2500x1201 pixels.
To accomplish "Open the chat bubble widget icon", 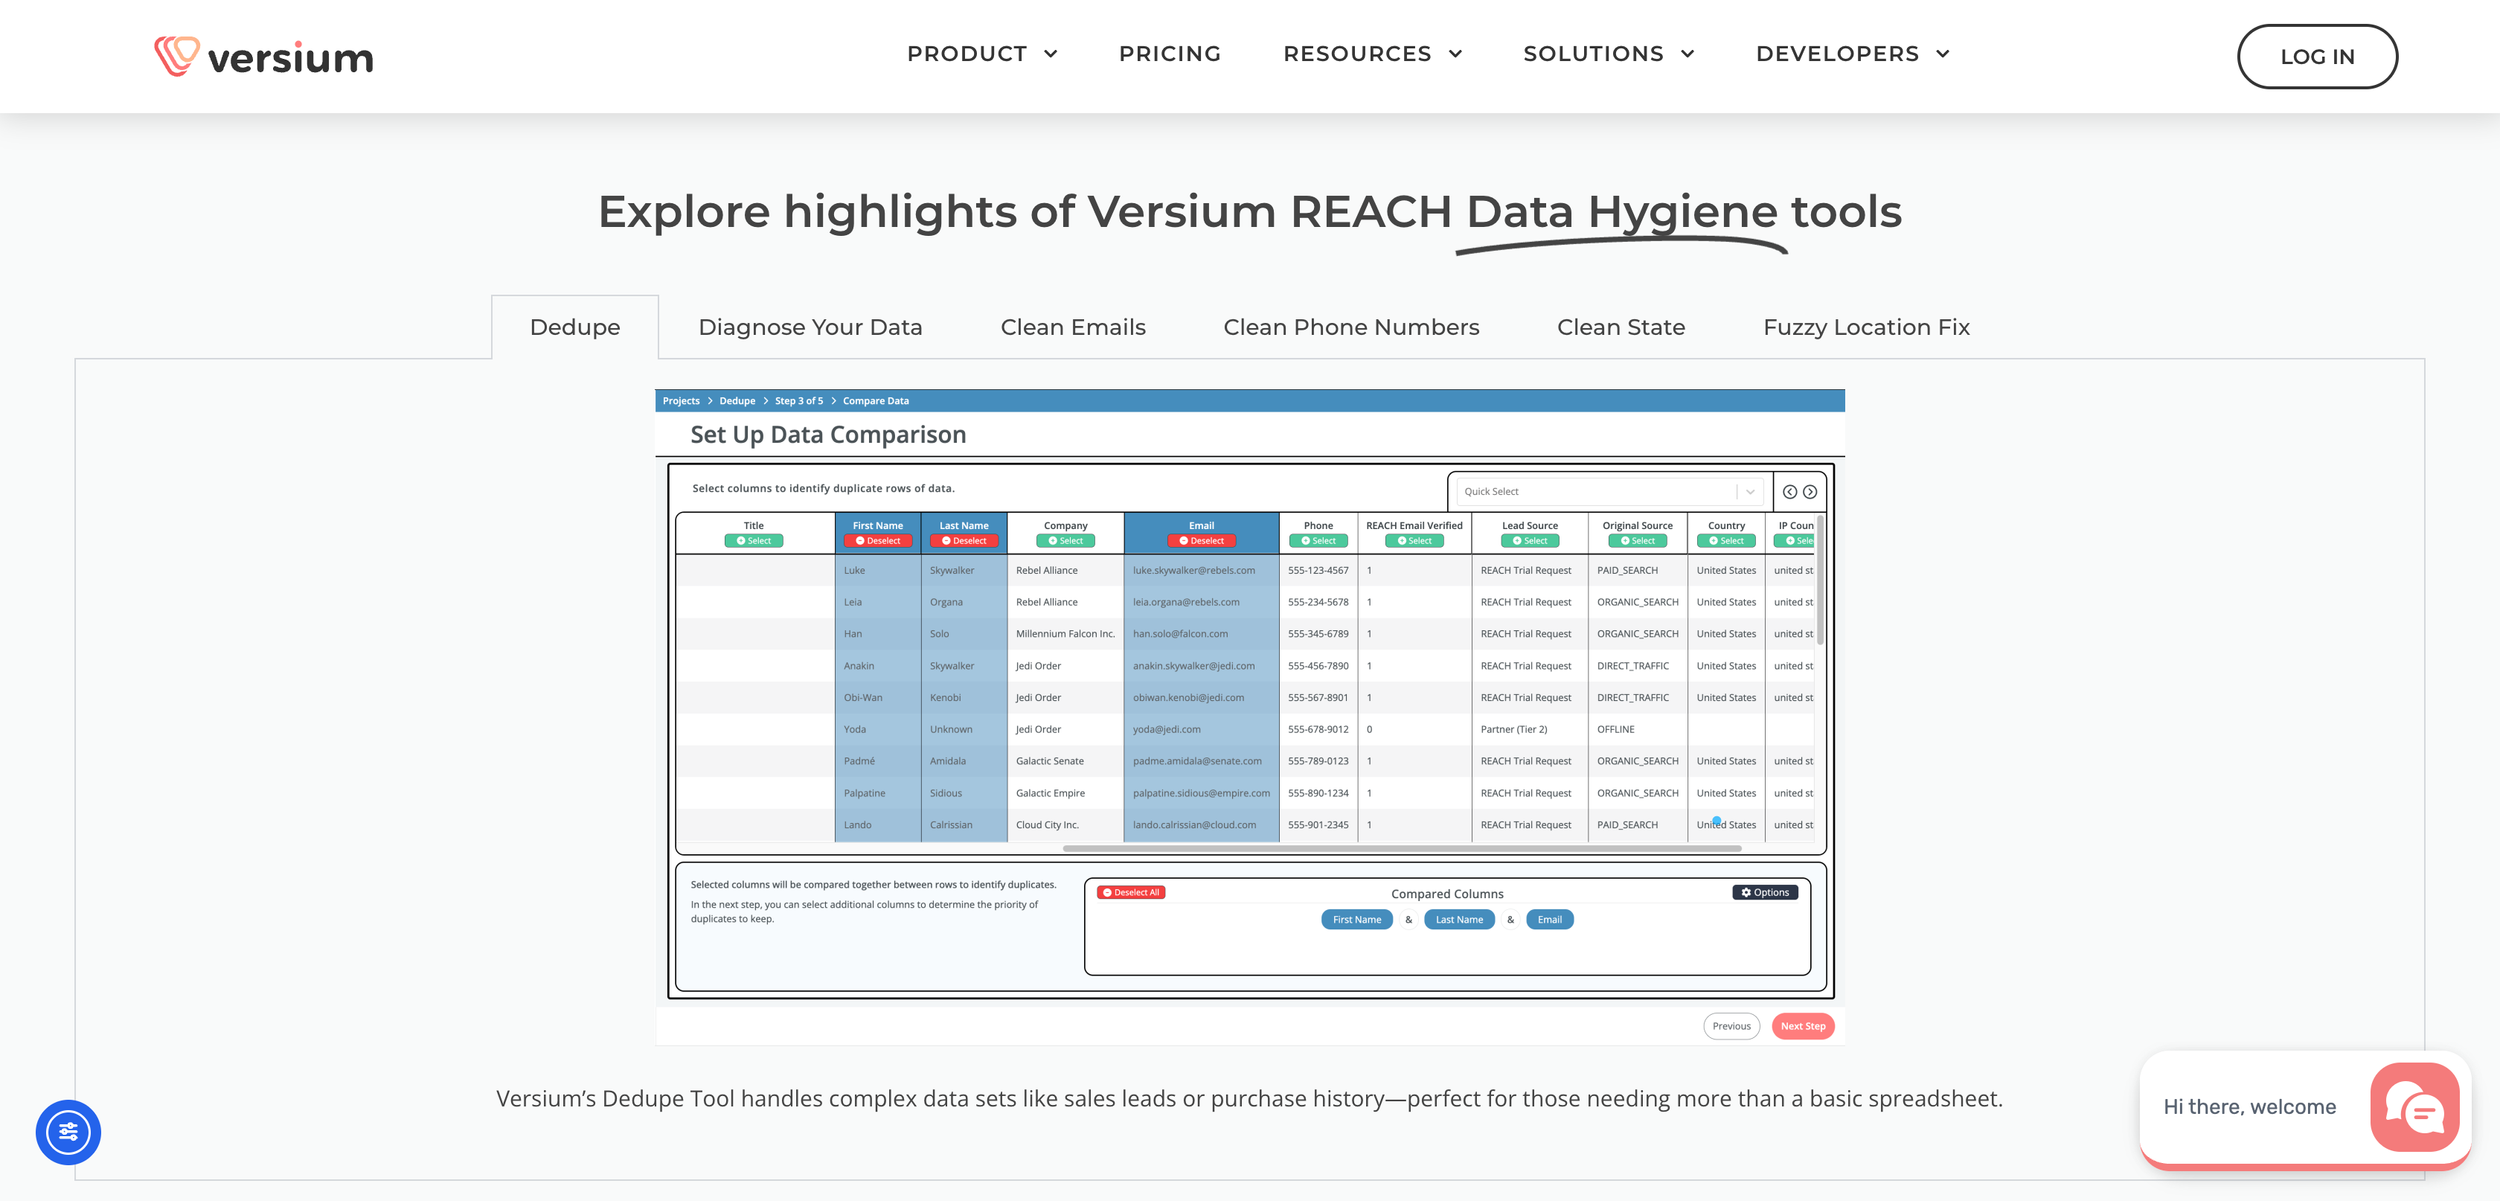I will 2414,1107.
